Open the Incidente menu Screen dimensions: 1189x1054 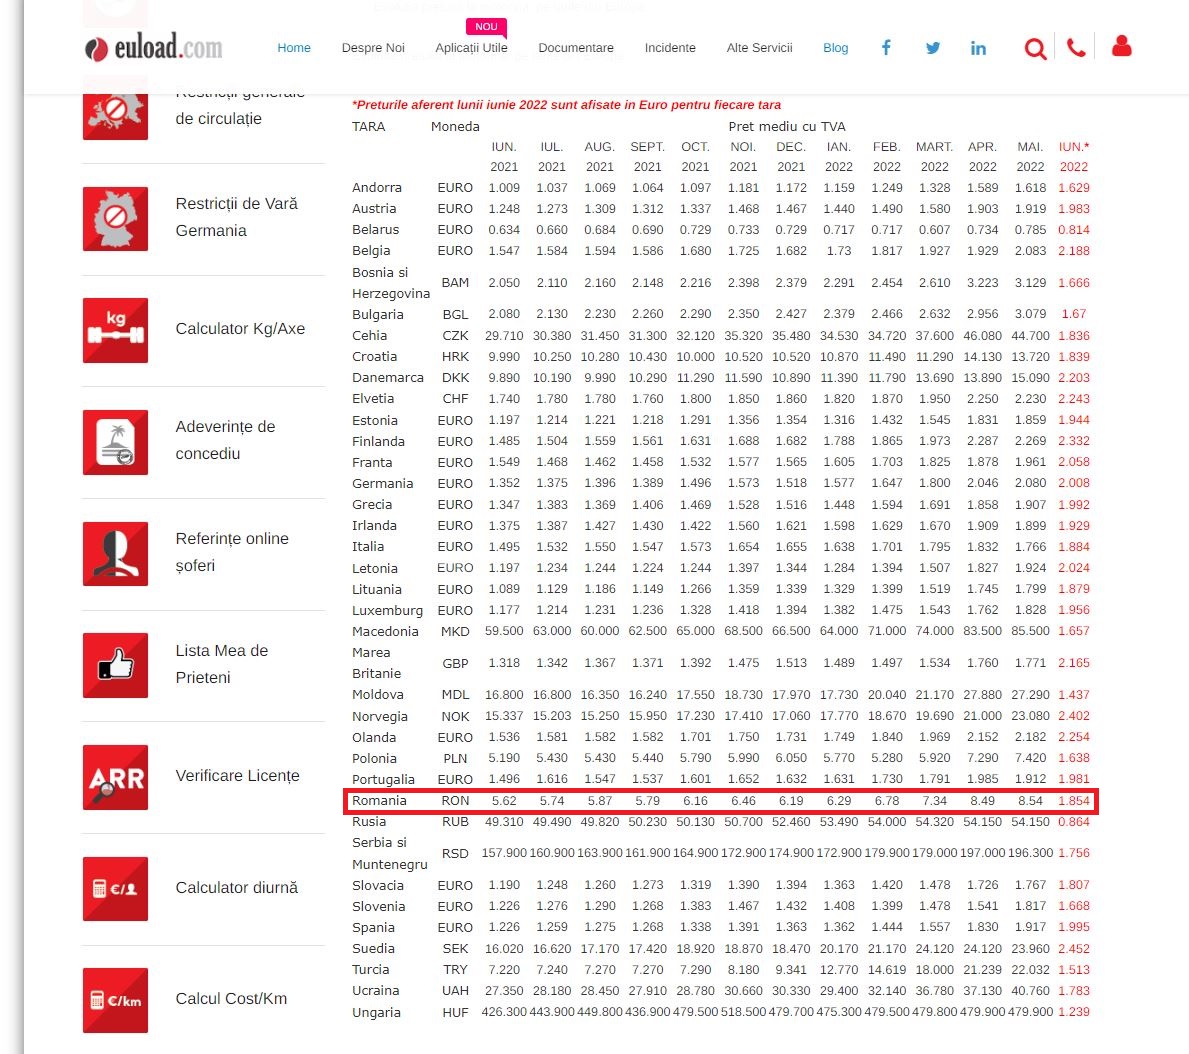(x=670, y=48)
